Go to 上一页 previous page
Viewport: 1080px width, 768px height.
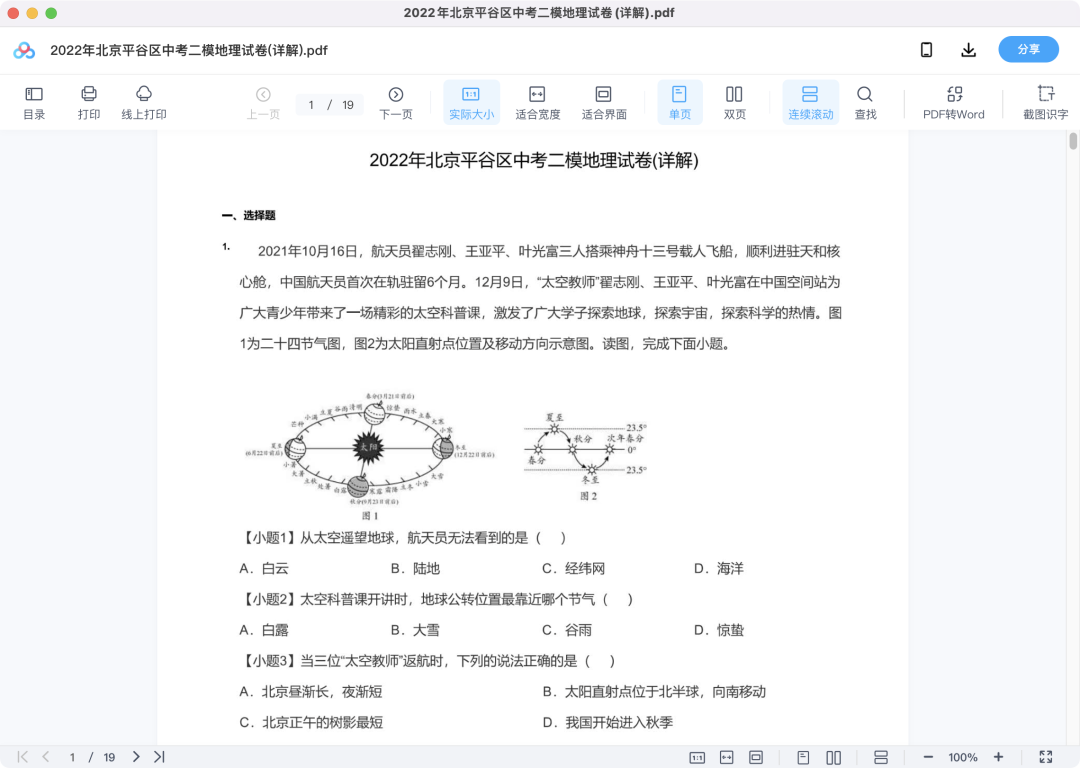click(x=263, y=103)
